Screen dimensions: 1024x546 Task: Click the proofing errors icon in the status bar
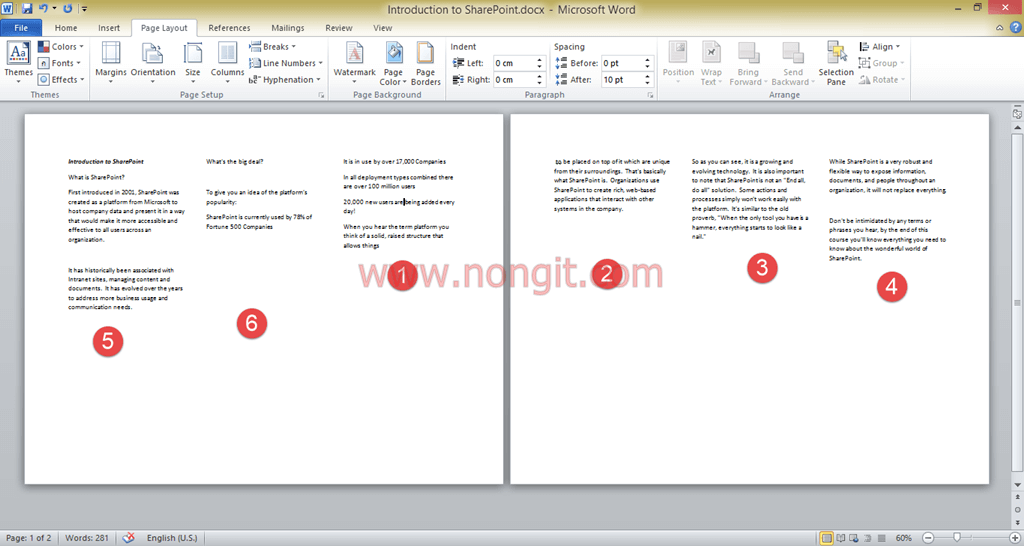point(129,538)
